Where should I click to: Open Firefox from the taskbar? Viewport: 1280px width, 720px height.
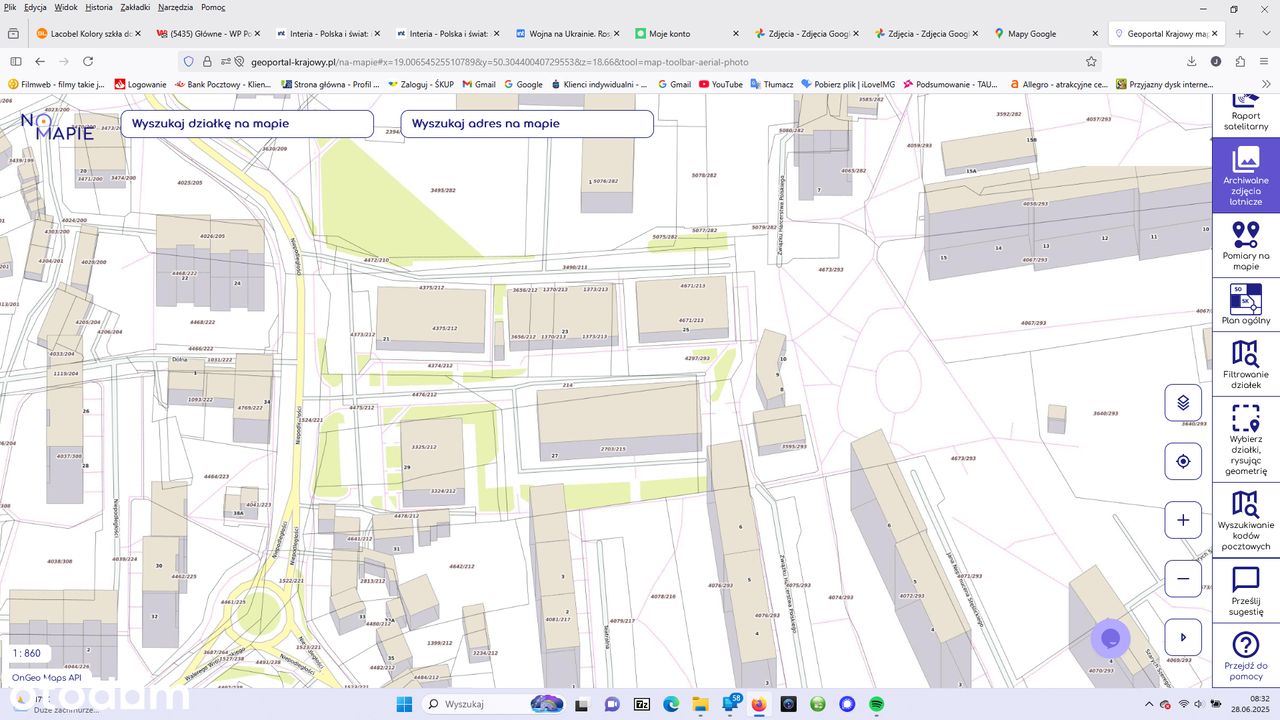pos(759,704)
